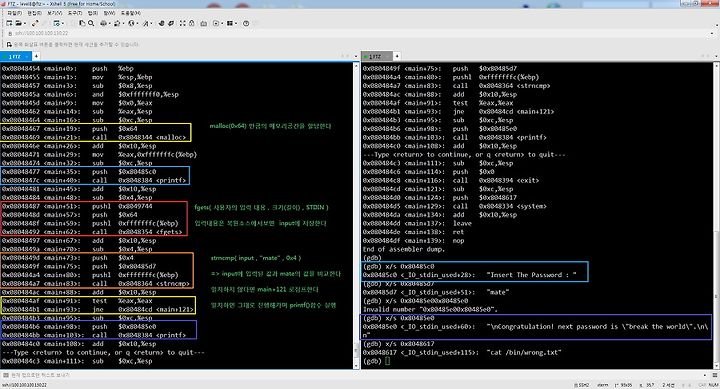Click the Xagent icon next to Xftp
This screenshot has width=720, height=389.
171,23
